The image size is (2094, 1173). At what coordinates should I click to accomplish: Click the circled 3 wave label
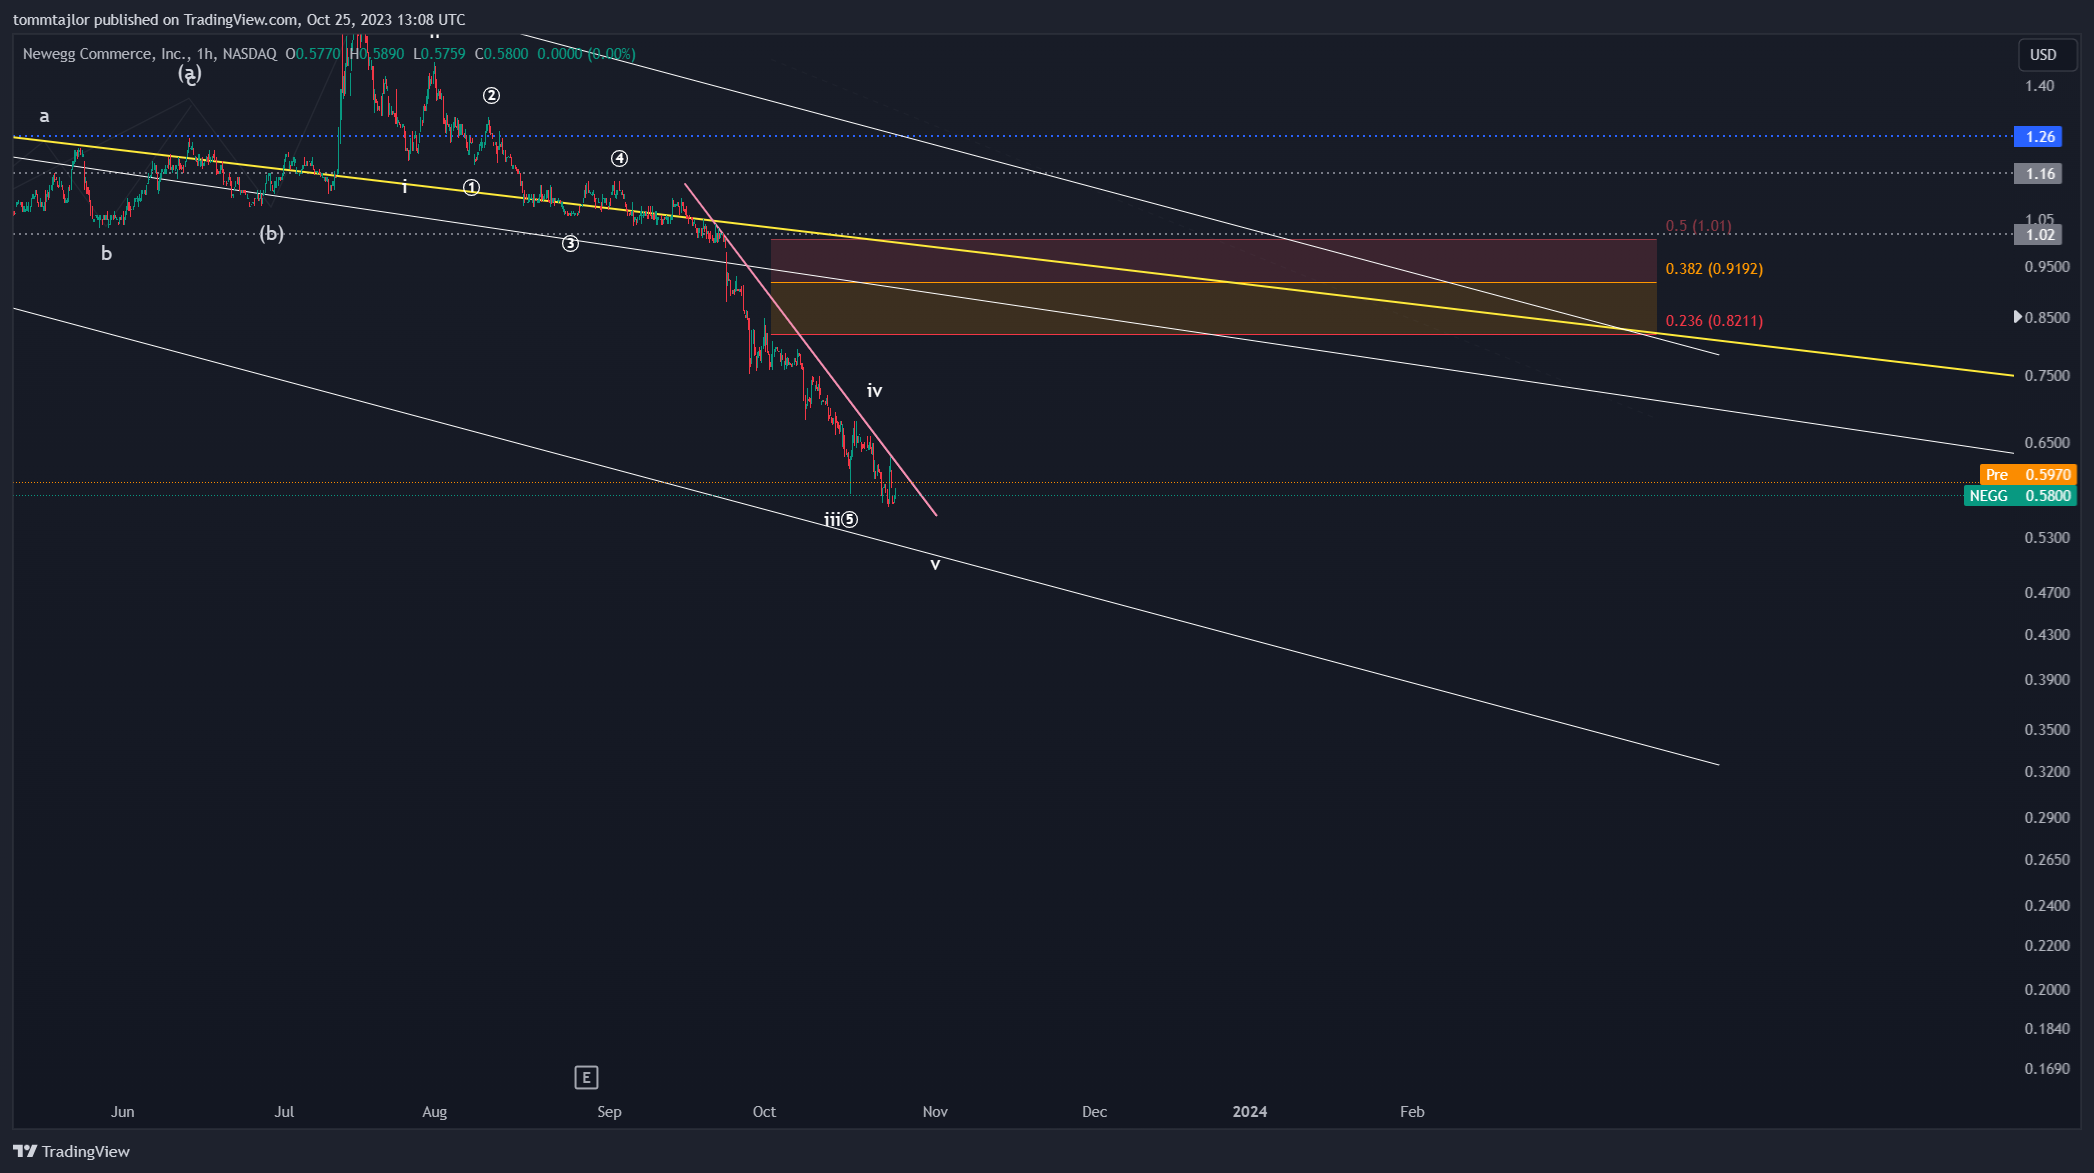tap(570, 244)
